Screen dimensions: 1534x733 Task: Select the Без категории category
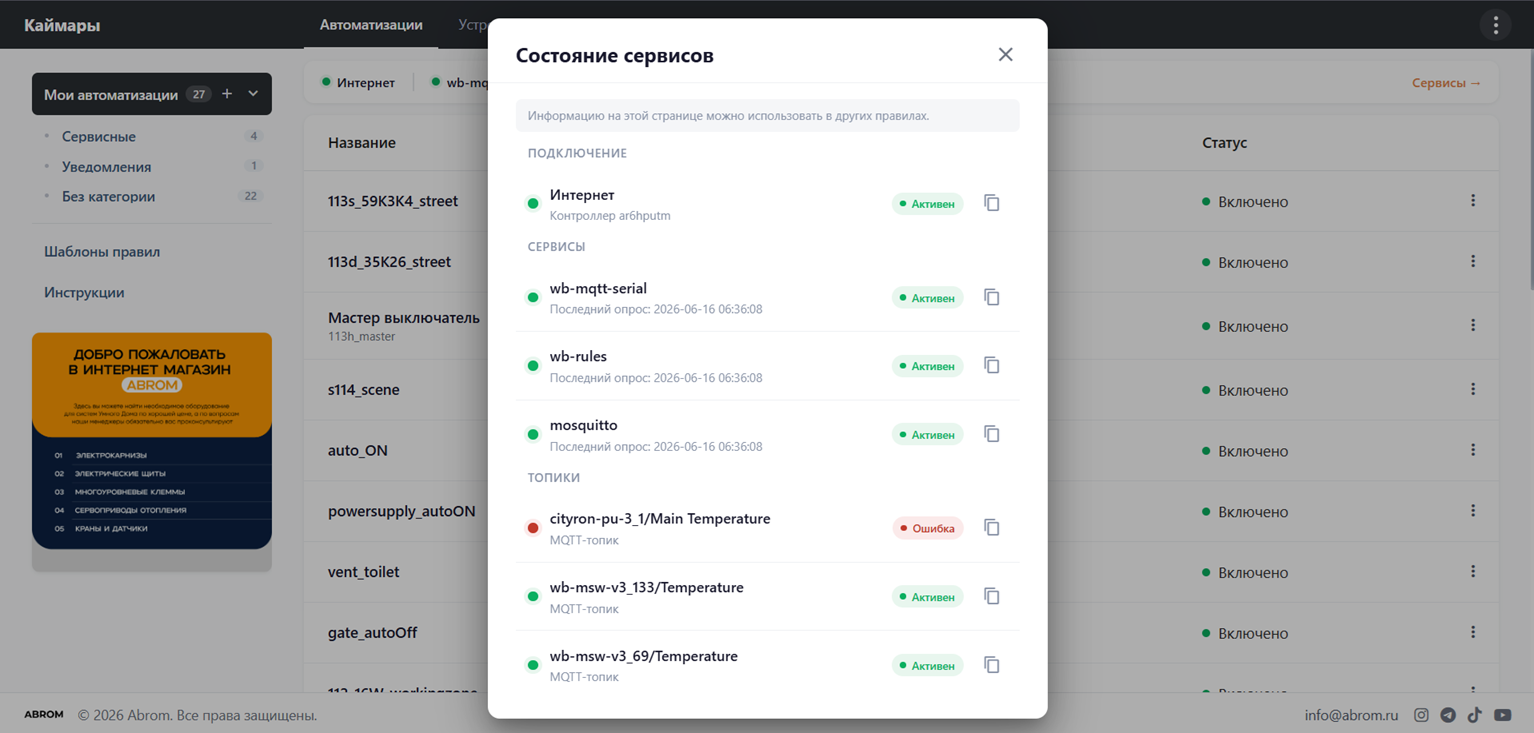point(108,197)
